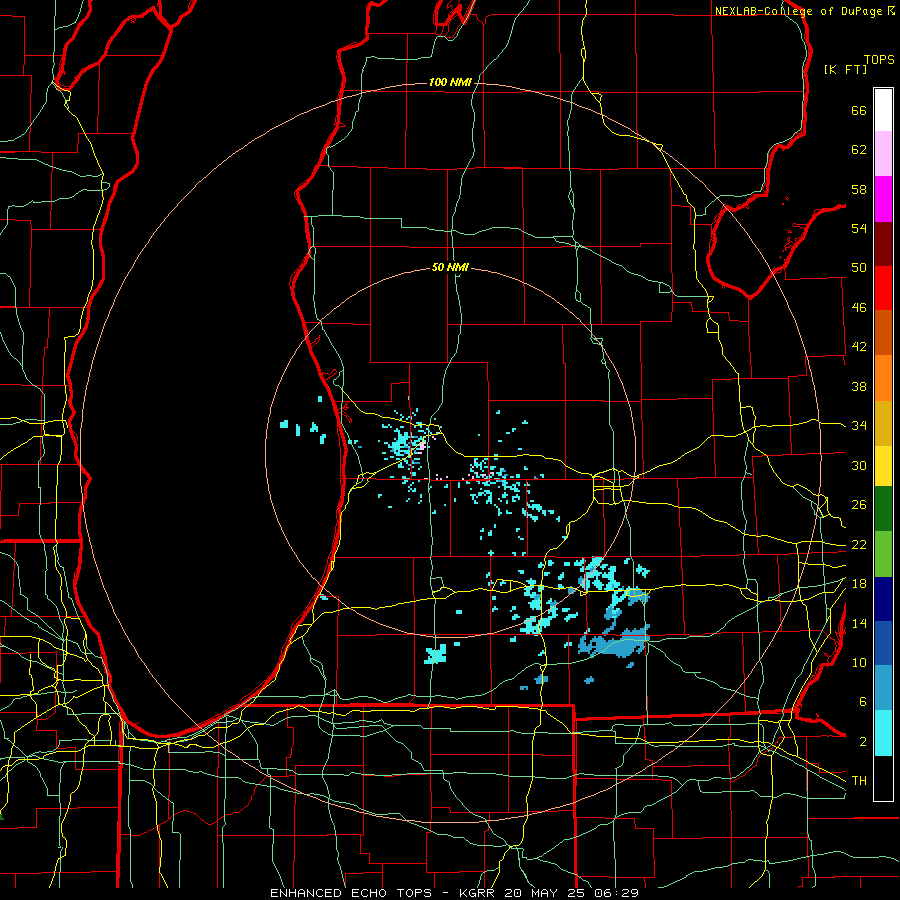Click the black swatch beside the TH label
This screenshot has height=900, width=900.
coord(883,778)
